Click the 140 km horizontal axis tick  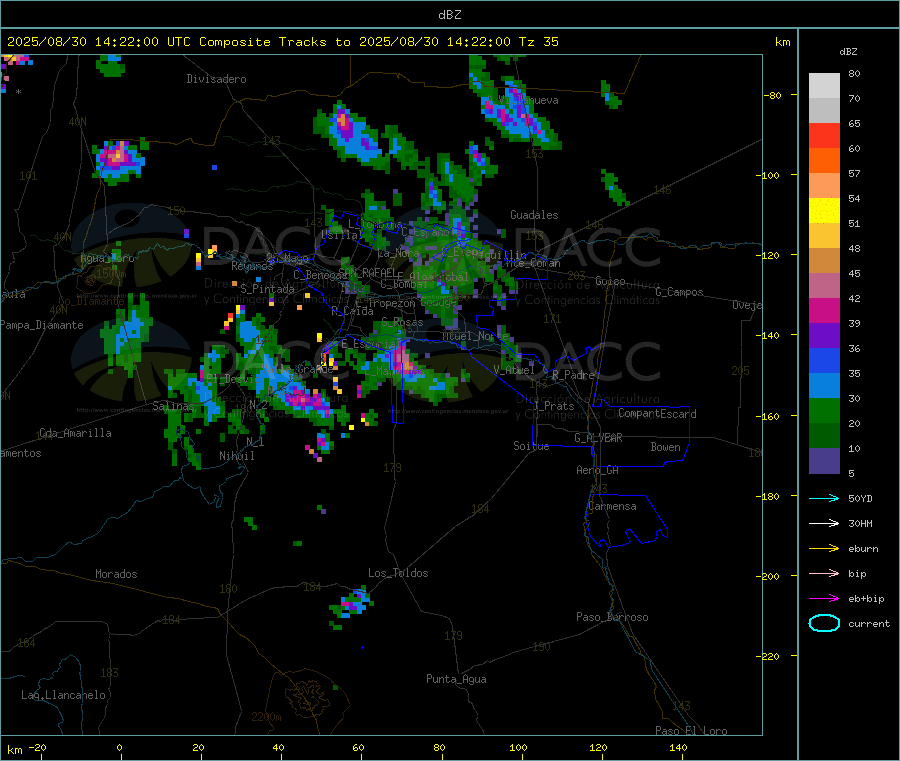pos(678,747)
